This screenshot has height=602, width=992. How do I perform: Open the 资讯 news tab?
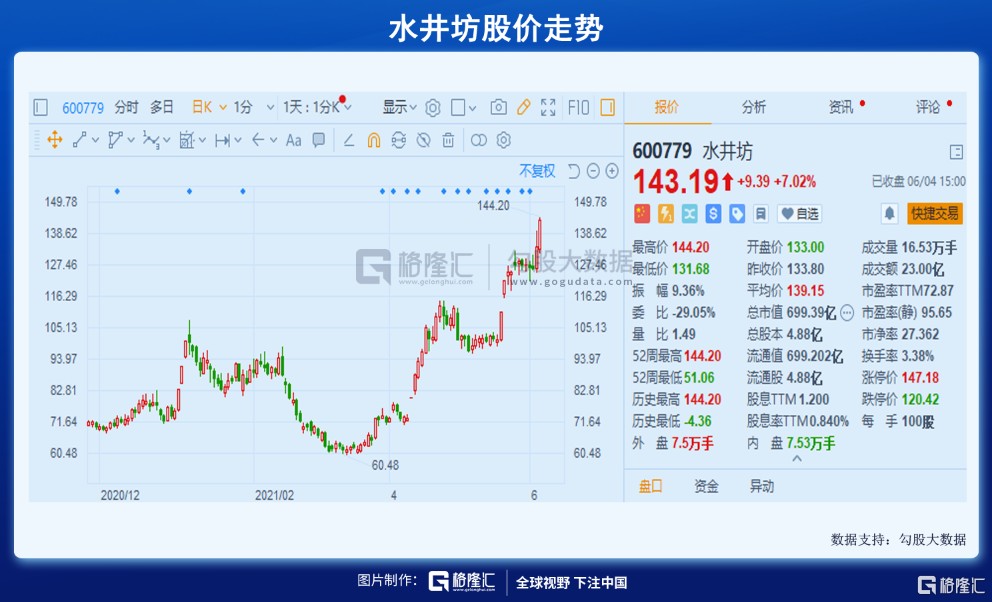841,108
